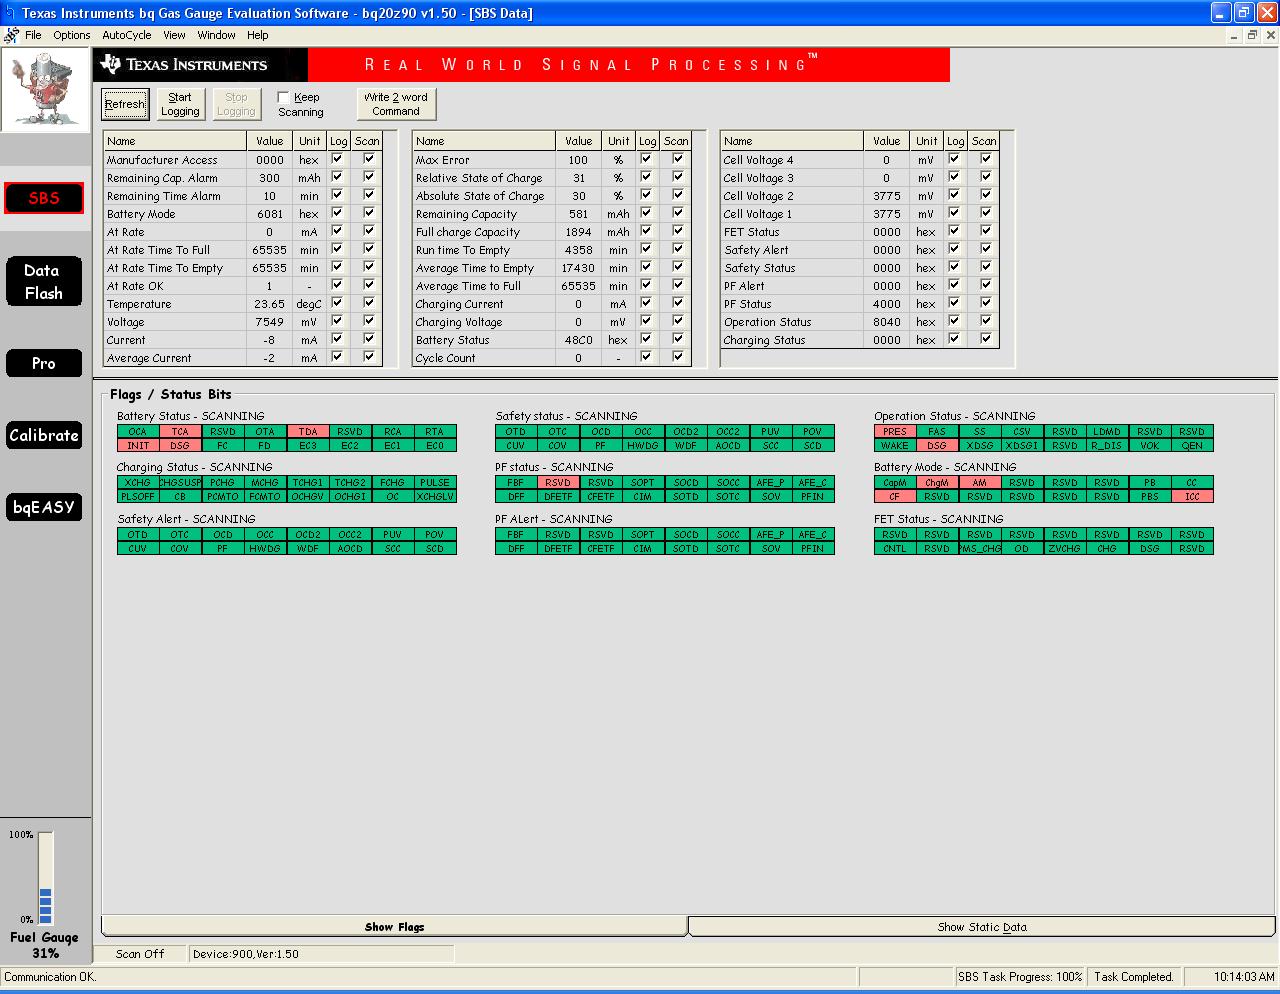Click the Remaining Cap. Alarm value 300
Image resolution: width=1280 pixels, height=994 pixels.
pyautogui.click(x=270, y=178)
